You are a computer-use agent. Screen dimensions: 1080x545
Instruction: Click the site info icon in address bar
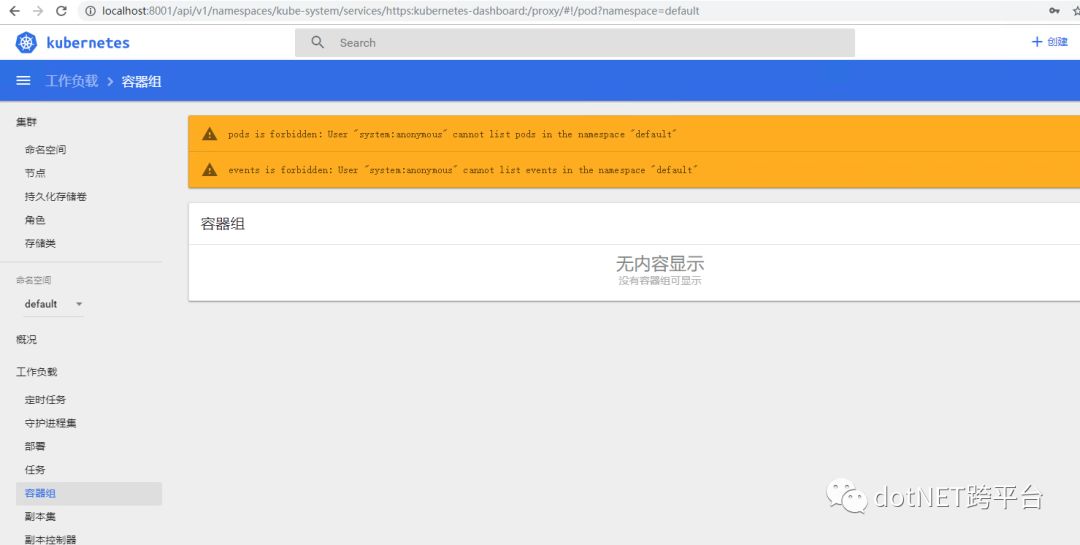[x=90, y=11]
